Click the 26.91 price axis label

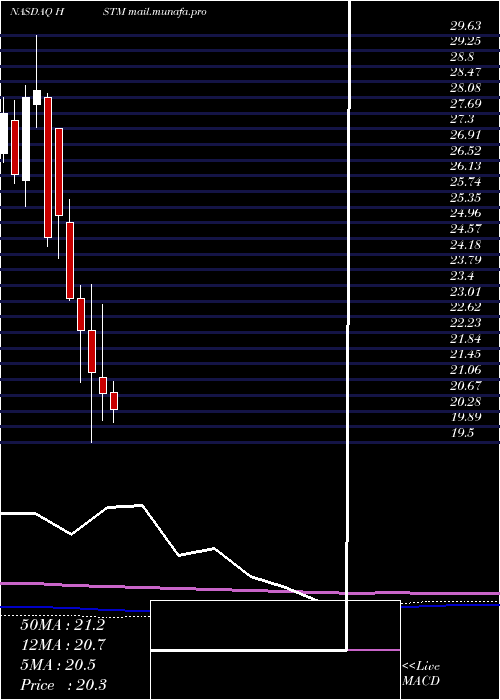click(x=465, y=135)
